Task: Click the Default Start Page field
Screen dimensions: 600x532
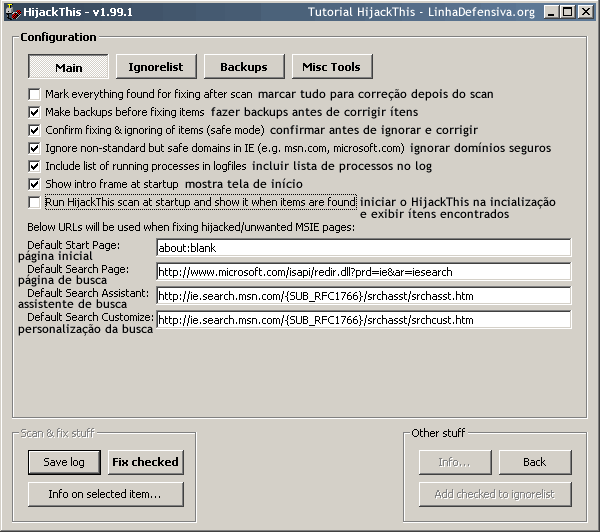Action: 363,247
